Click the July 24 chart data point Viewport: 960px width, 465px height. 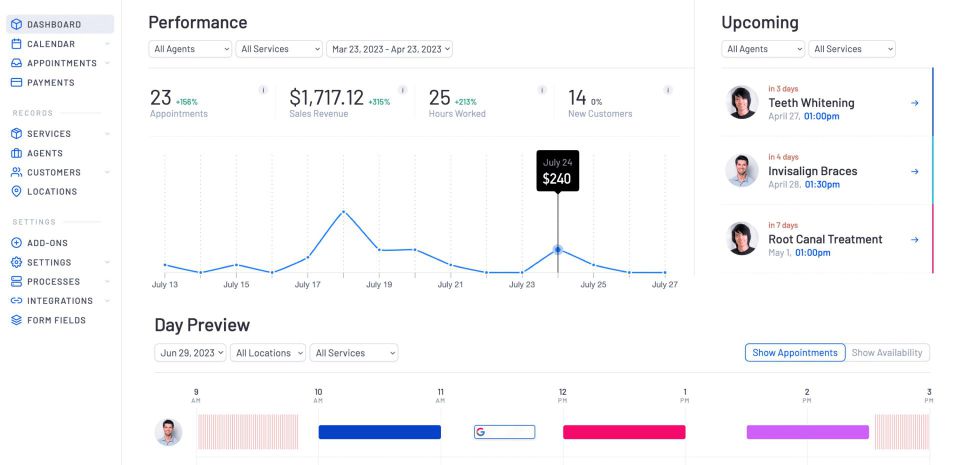point(558,249)
